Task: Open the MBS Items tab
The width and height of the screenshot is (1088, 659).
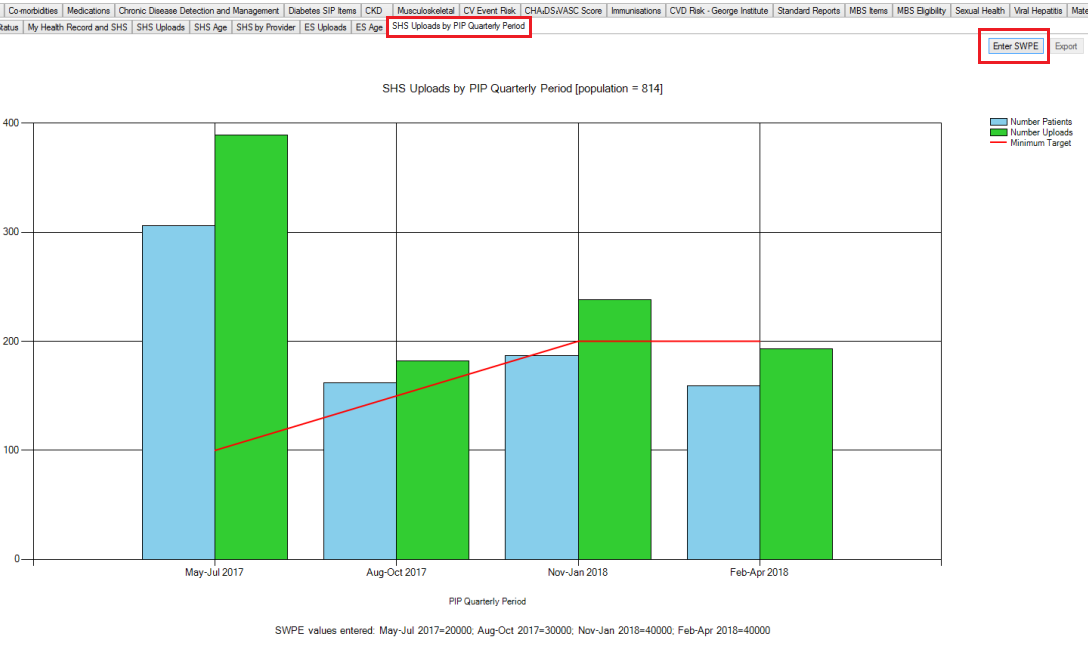Action: (868, 10)
